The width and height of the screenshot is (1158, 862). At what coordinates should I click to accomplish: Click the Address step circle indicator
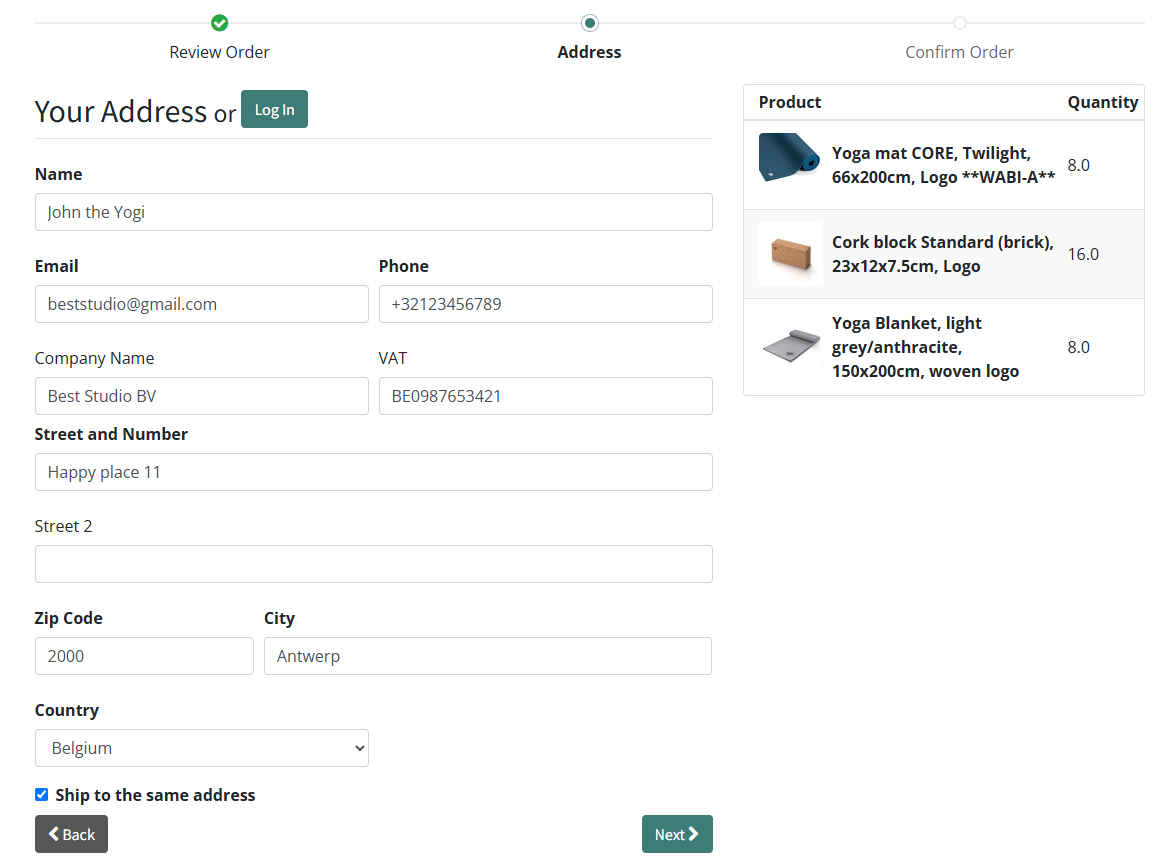590,23
